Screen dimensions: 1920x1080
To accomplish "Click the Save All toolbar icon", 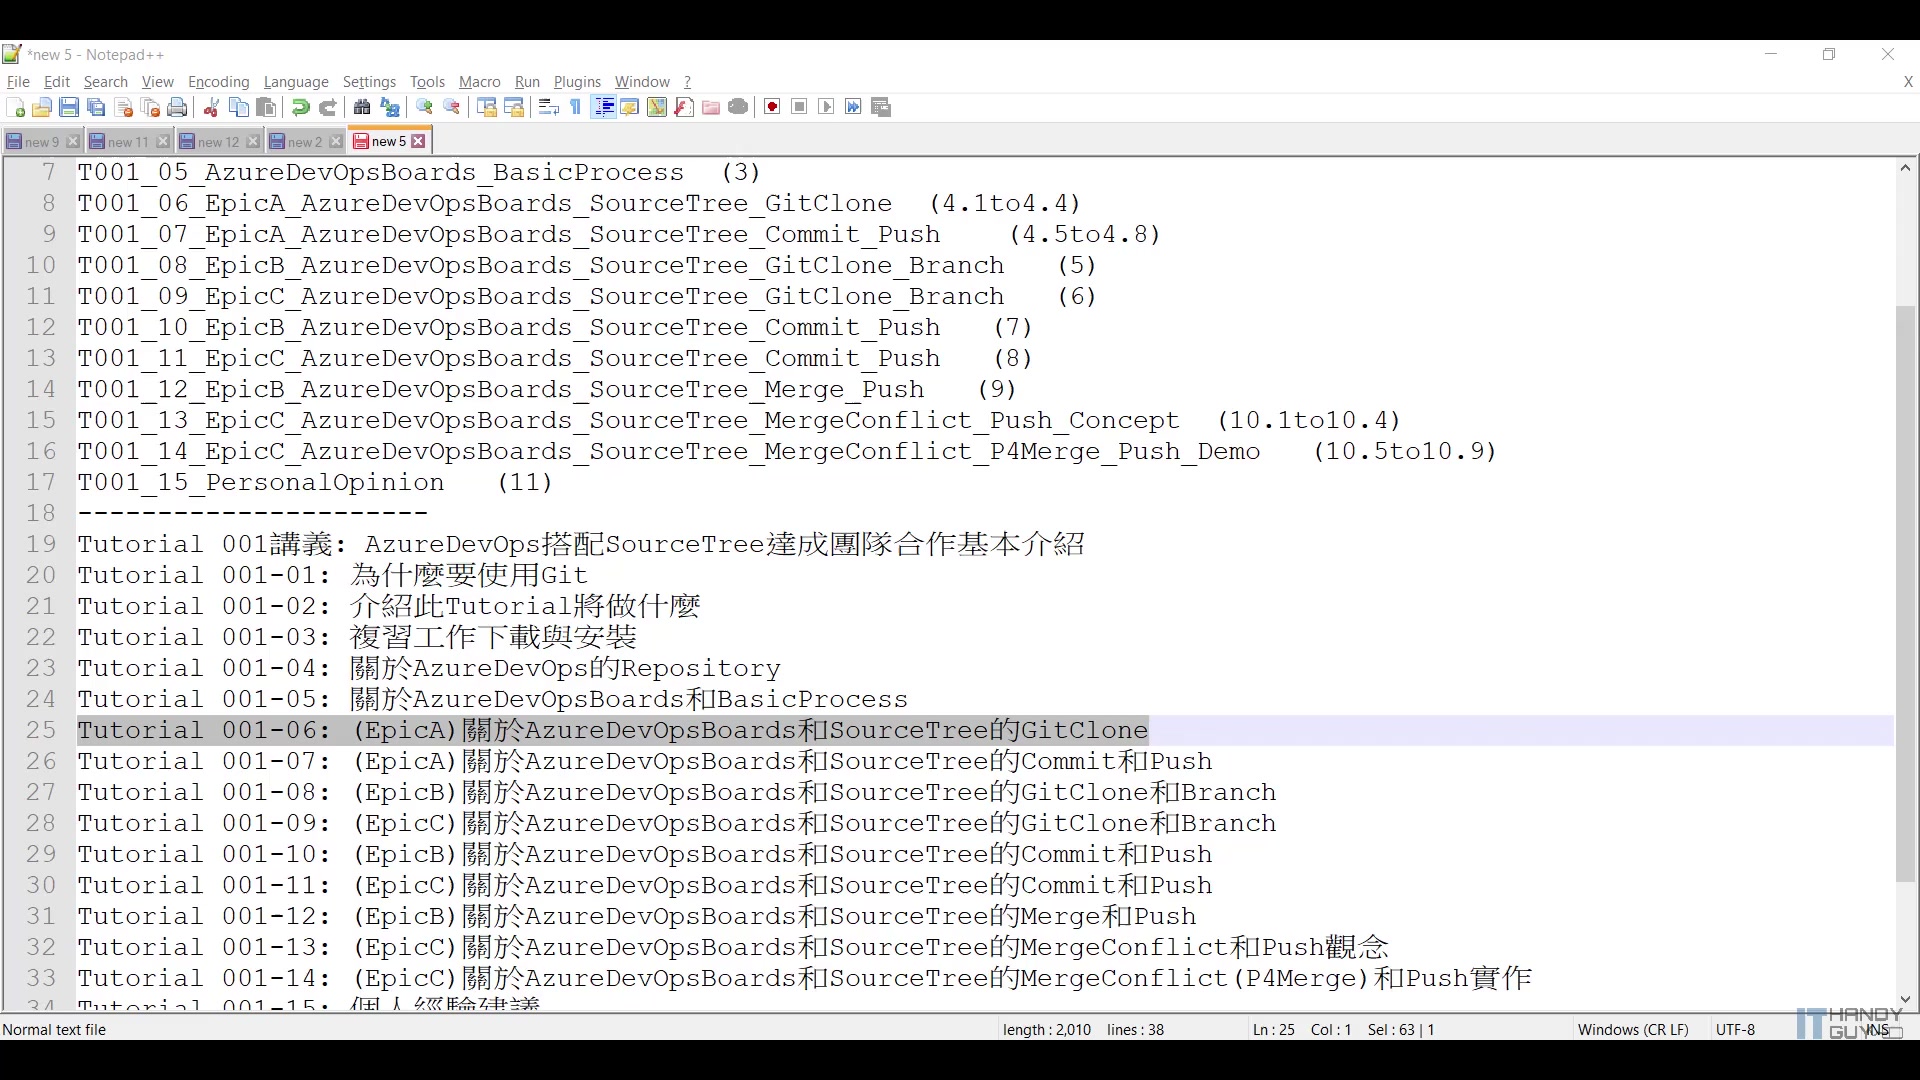I will click(x=95, y=107).
